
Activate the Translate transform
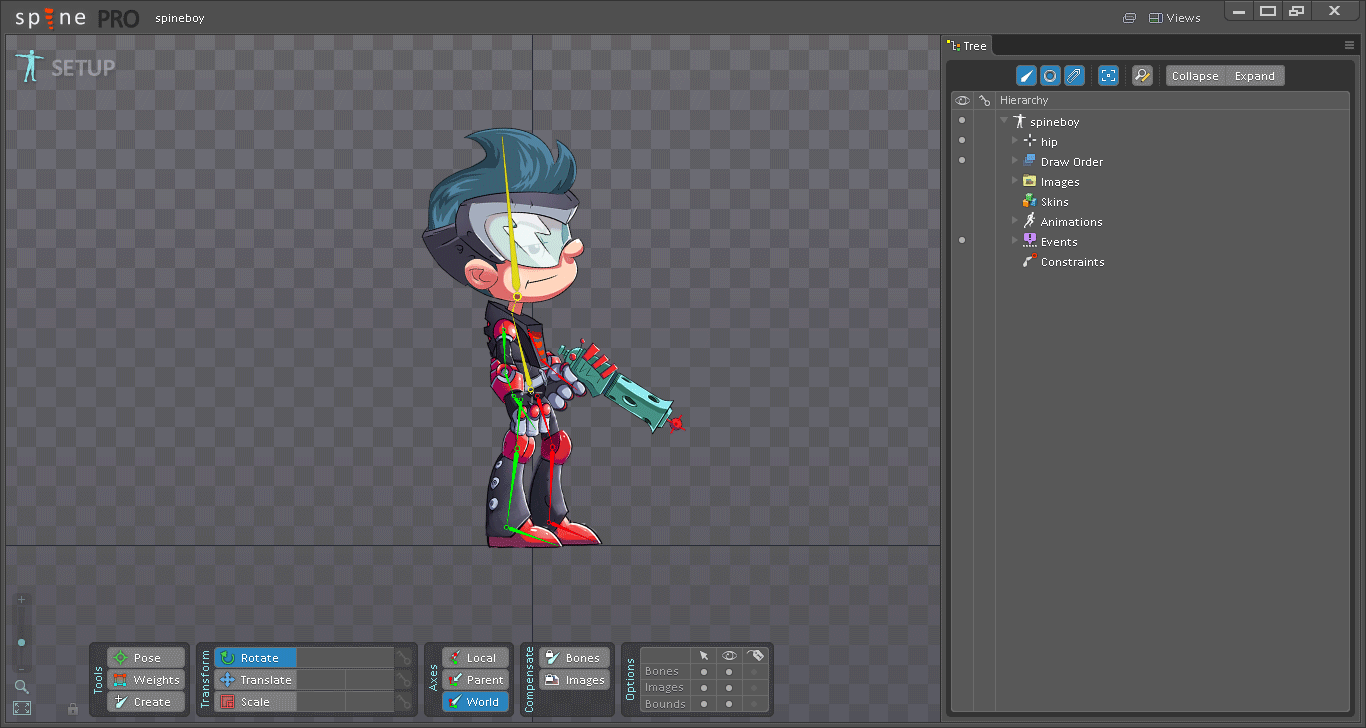pos(255,680)
